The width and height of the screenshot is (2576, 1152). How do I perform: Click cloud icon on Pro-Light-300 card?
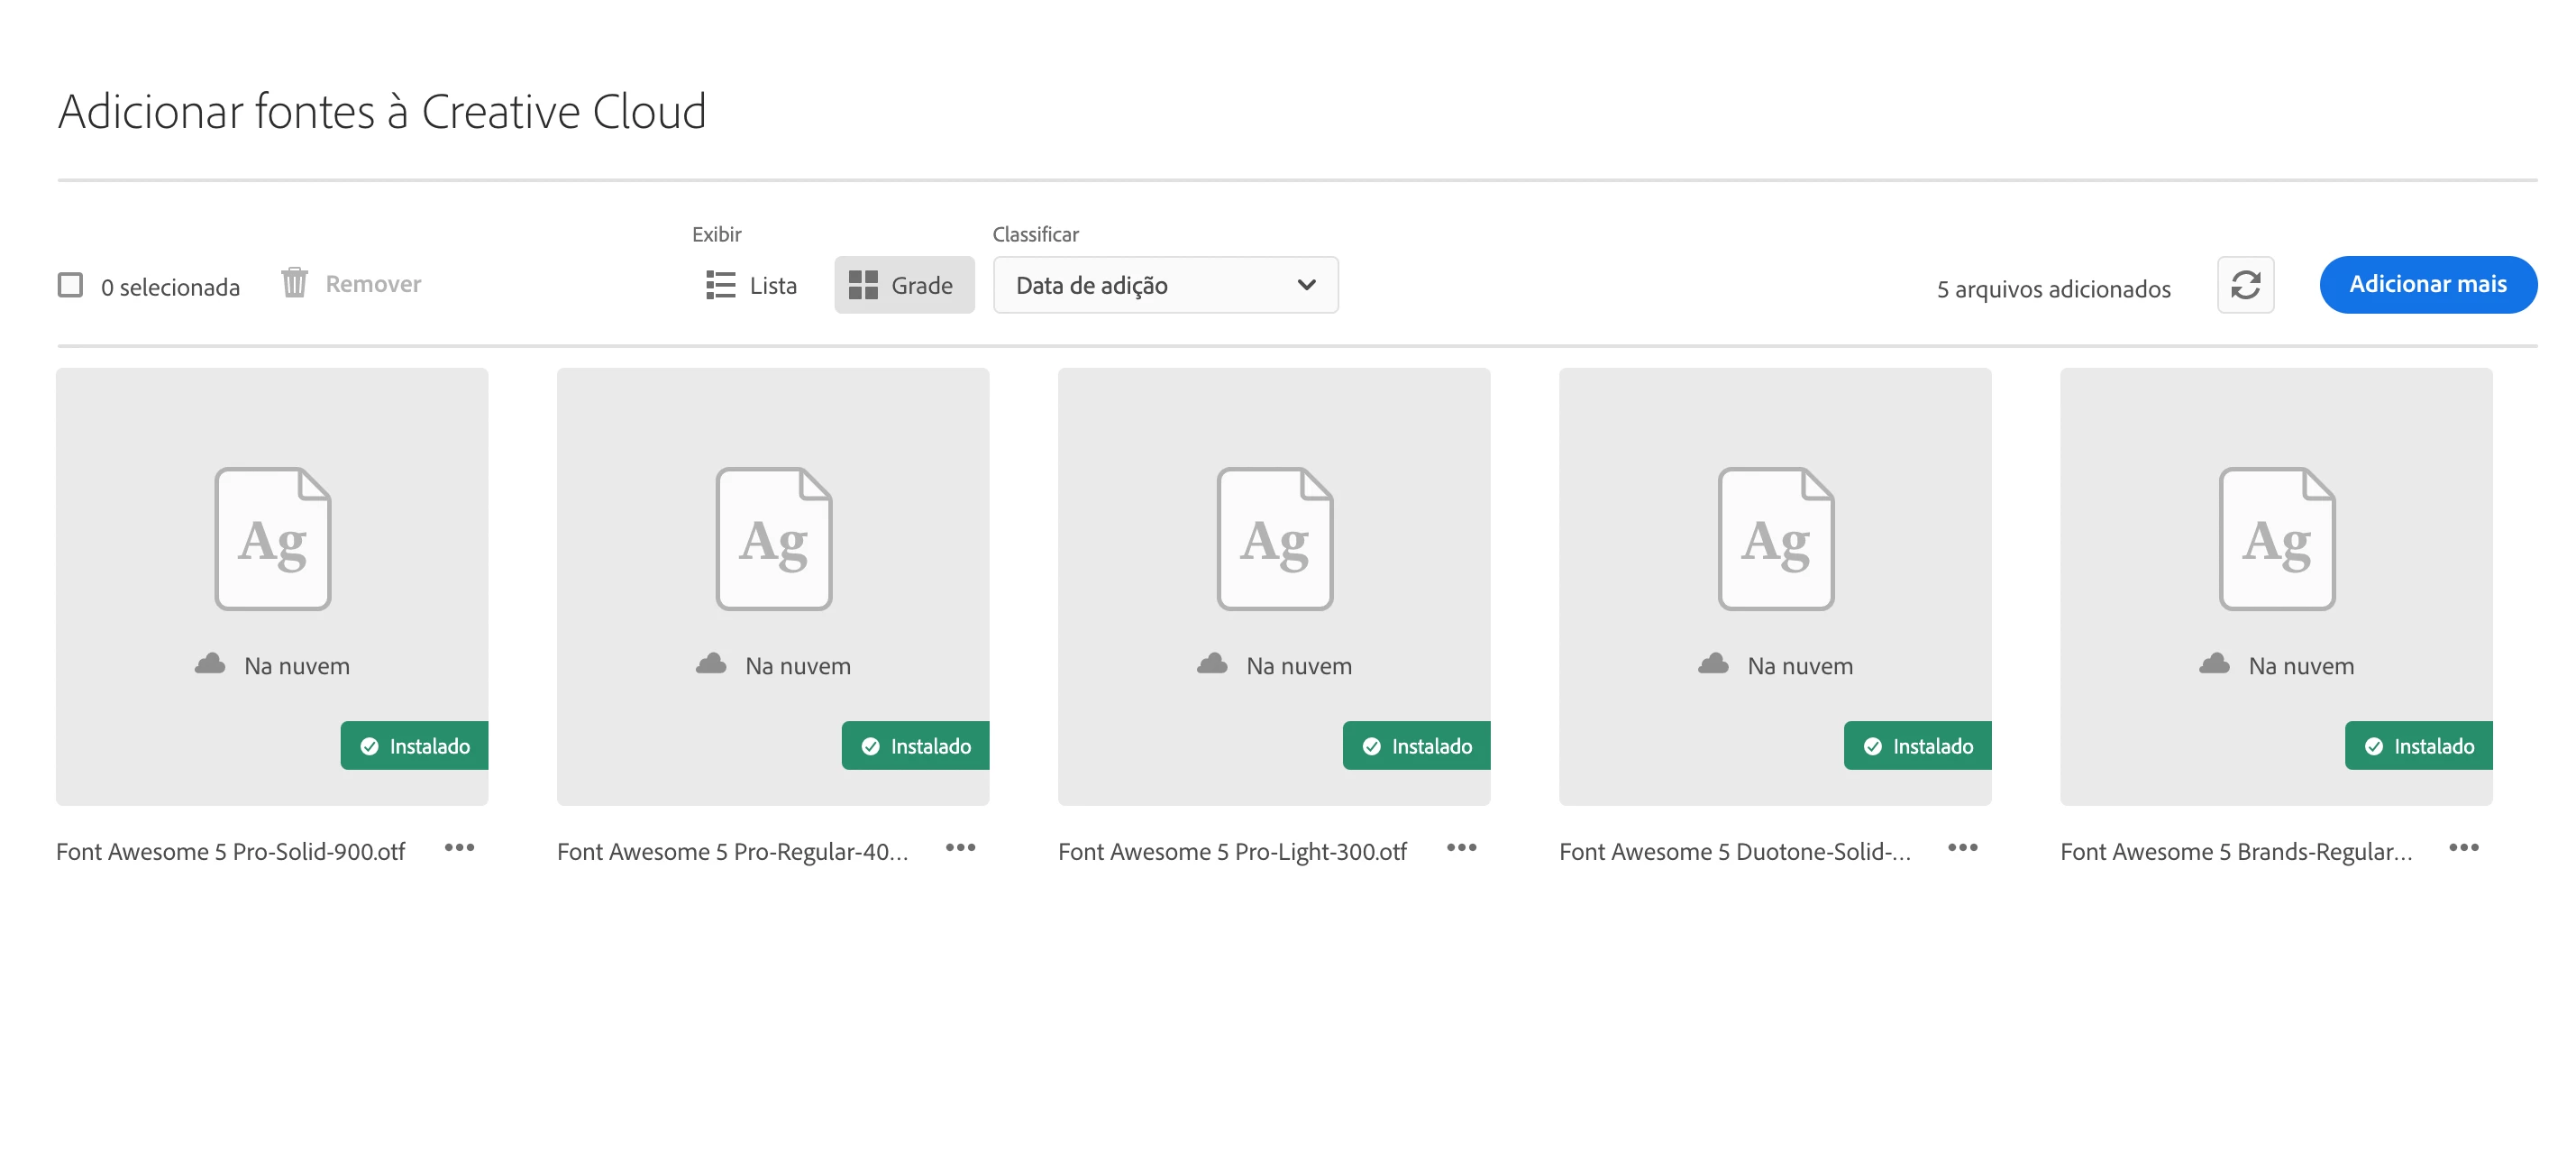(x=1212, y=664)
